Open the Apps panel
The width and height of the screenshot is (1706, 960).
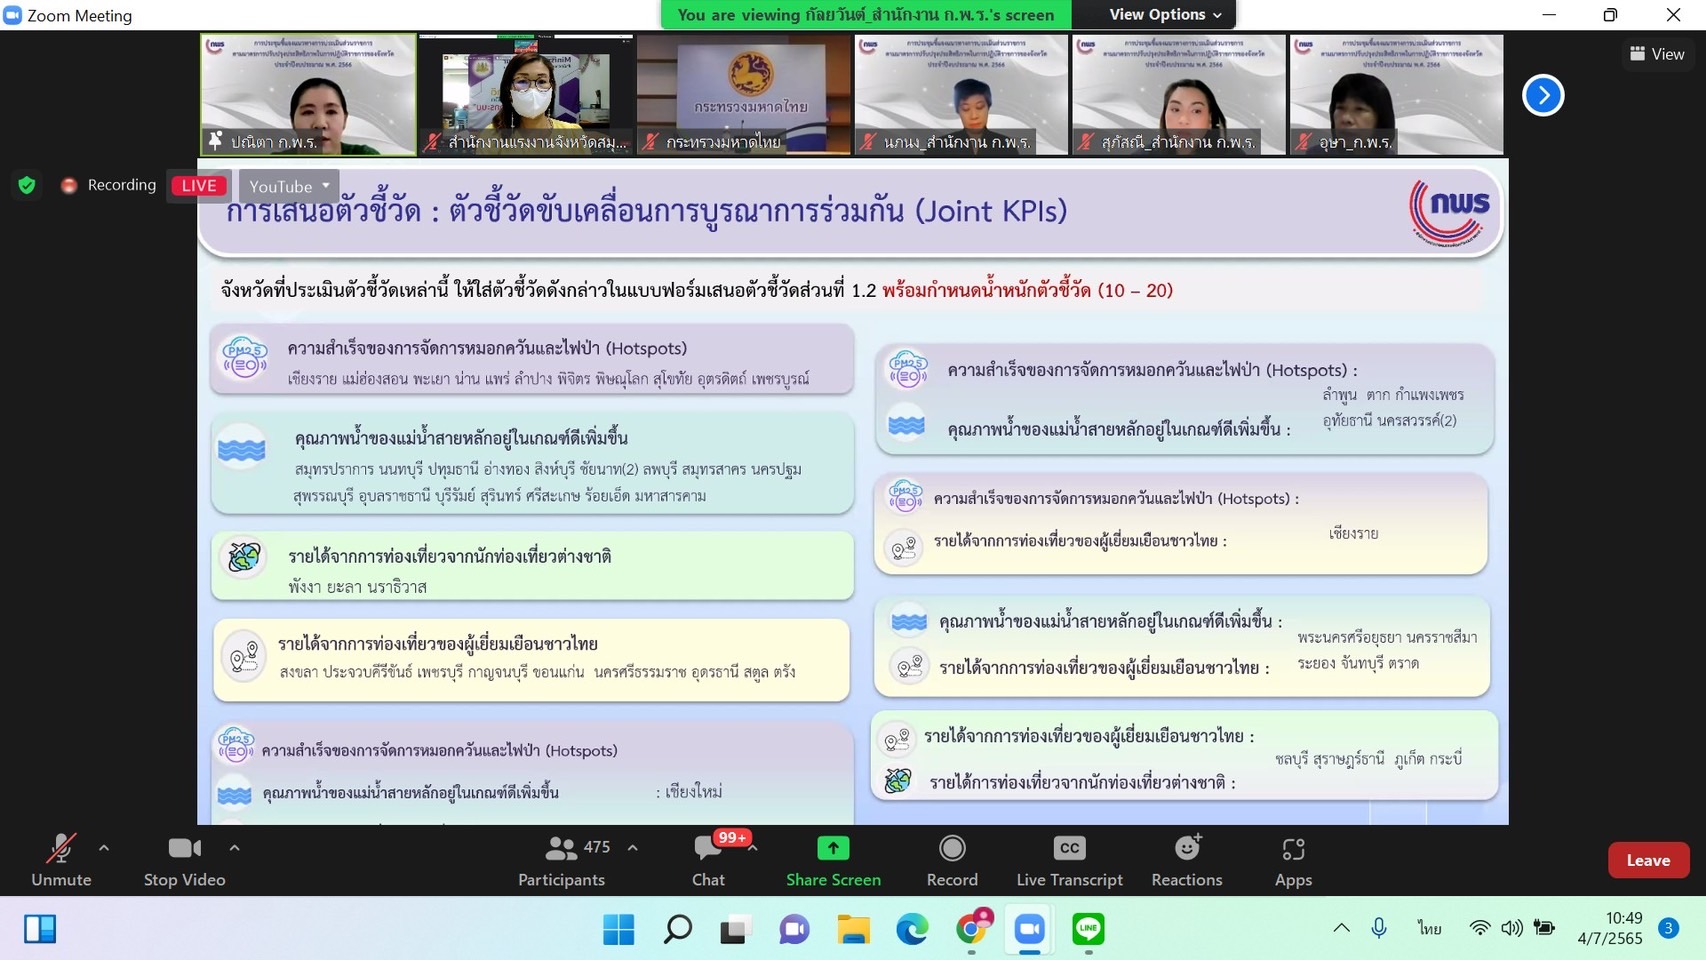point(1292,861)
